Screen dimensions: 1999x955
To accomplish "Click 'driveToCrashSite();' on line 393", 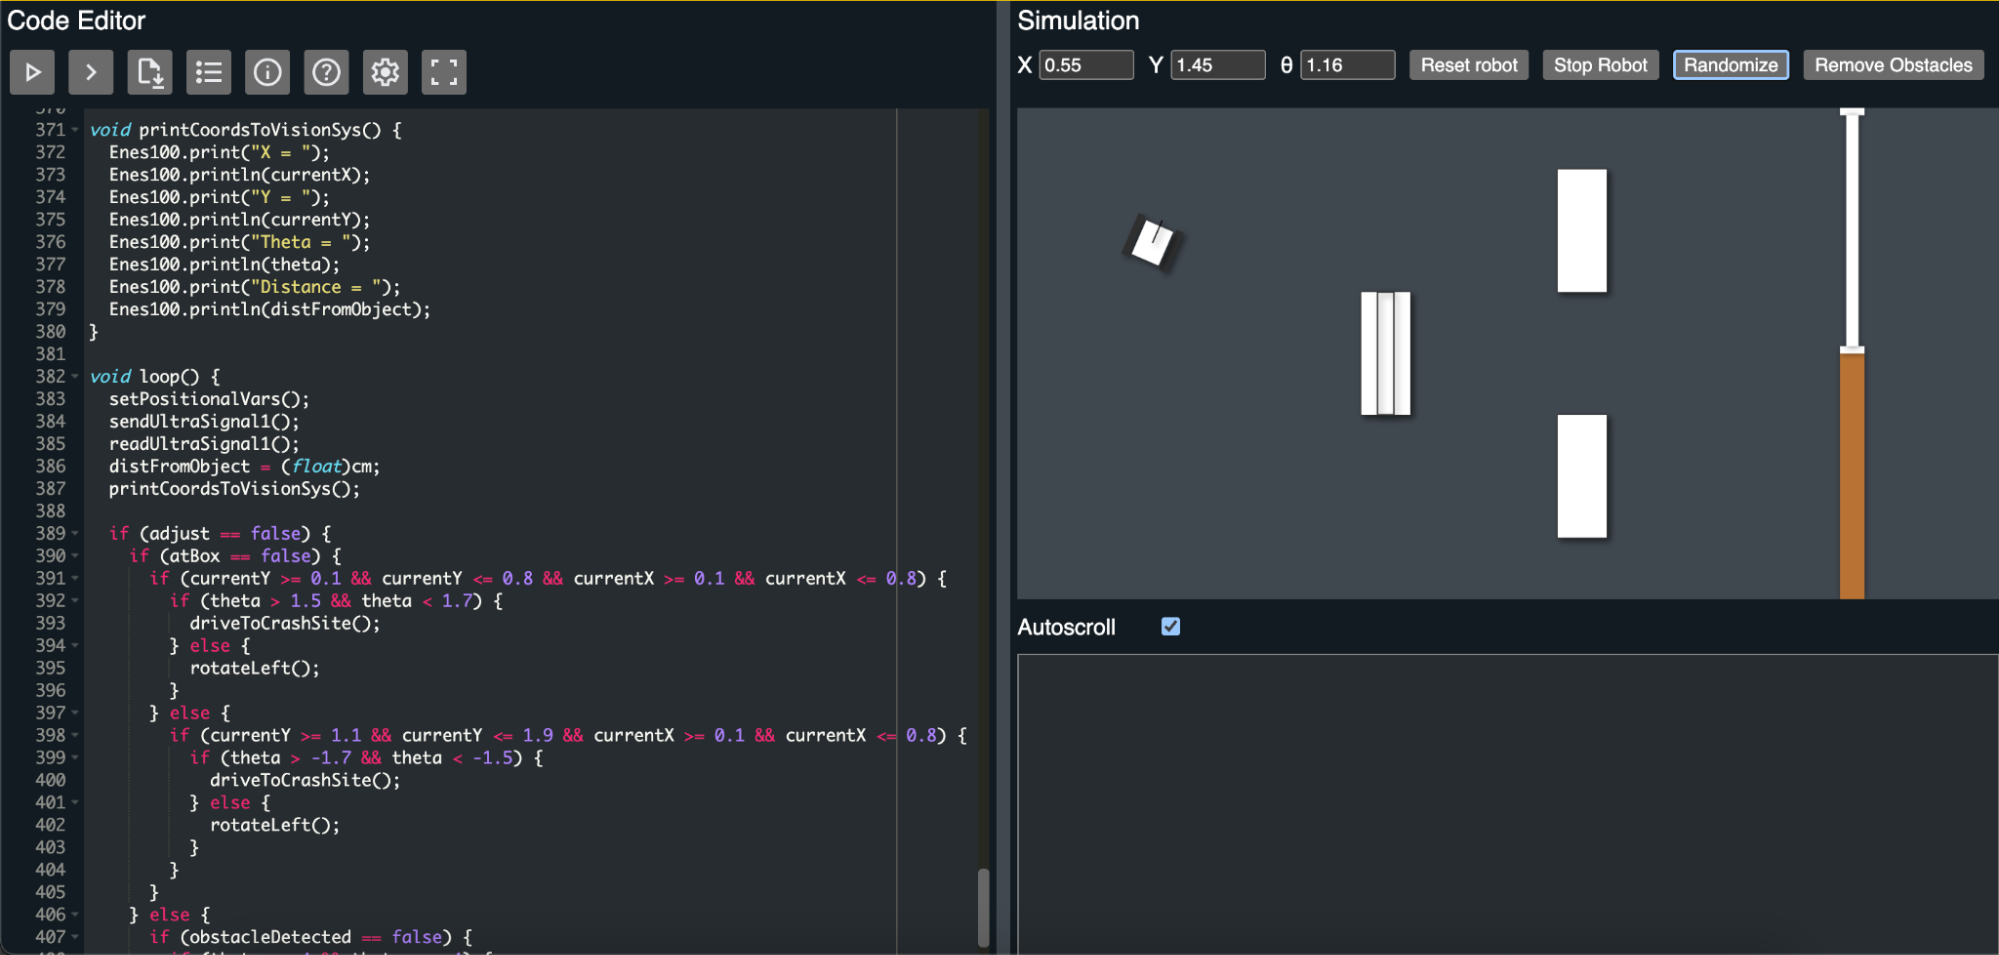I will [285, 623].
